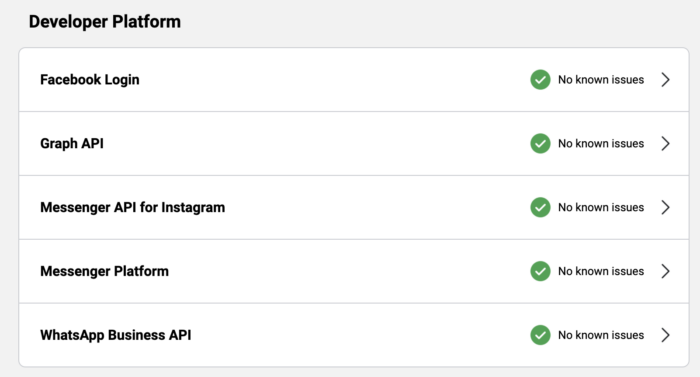Click green checkmark icon for WhatsApp Business API
This screenshot has width=700, height=377.
click(540, 335)
